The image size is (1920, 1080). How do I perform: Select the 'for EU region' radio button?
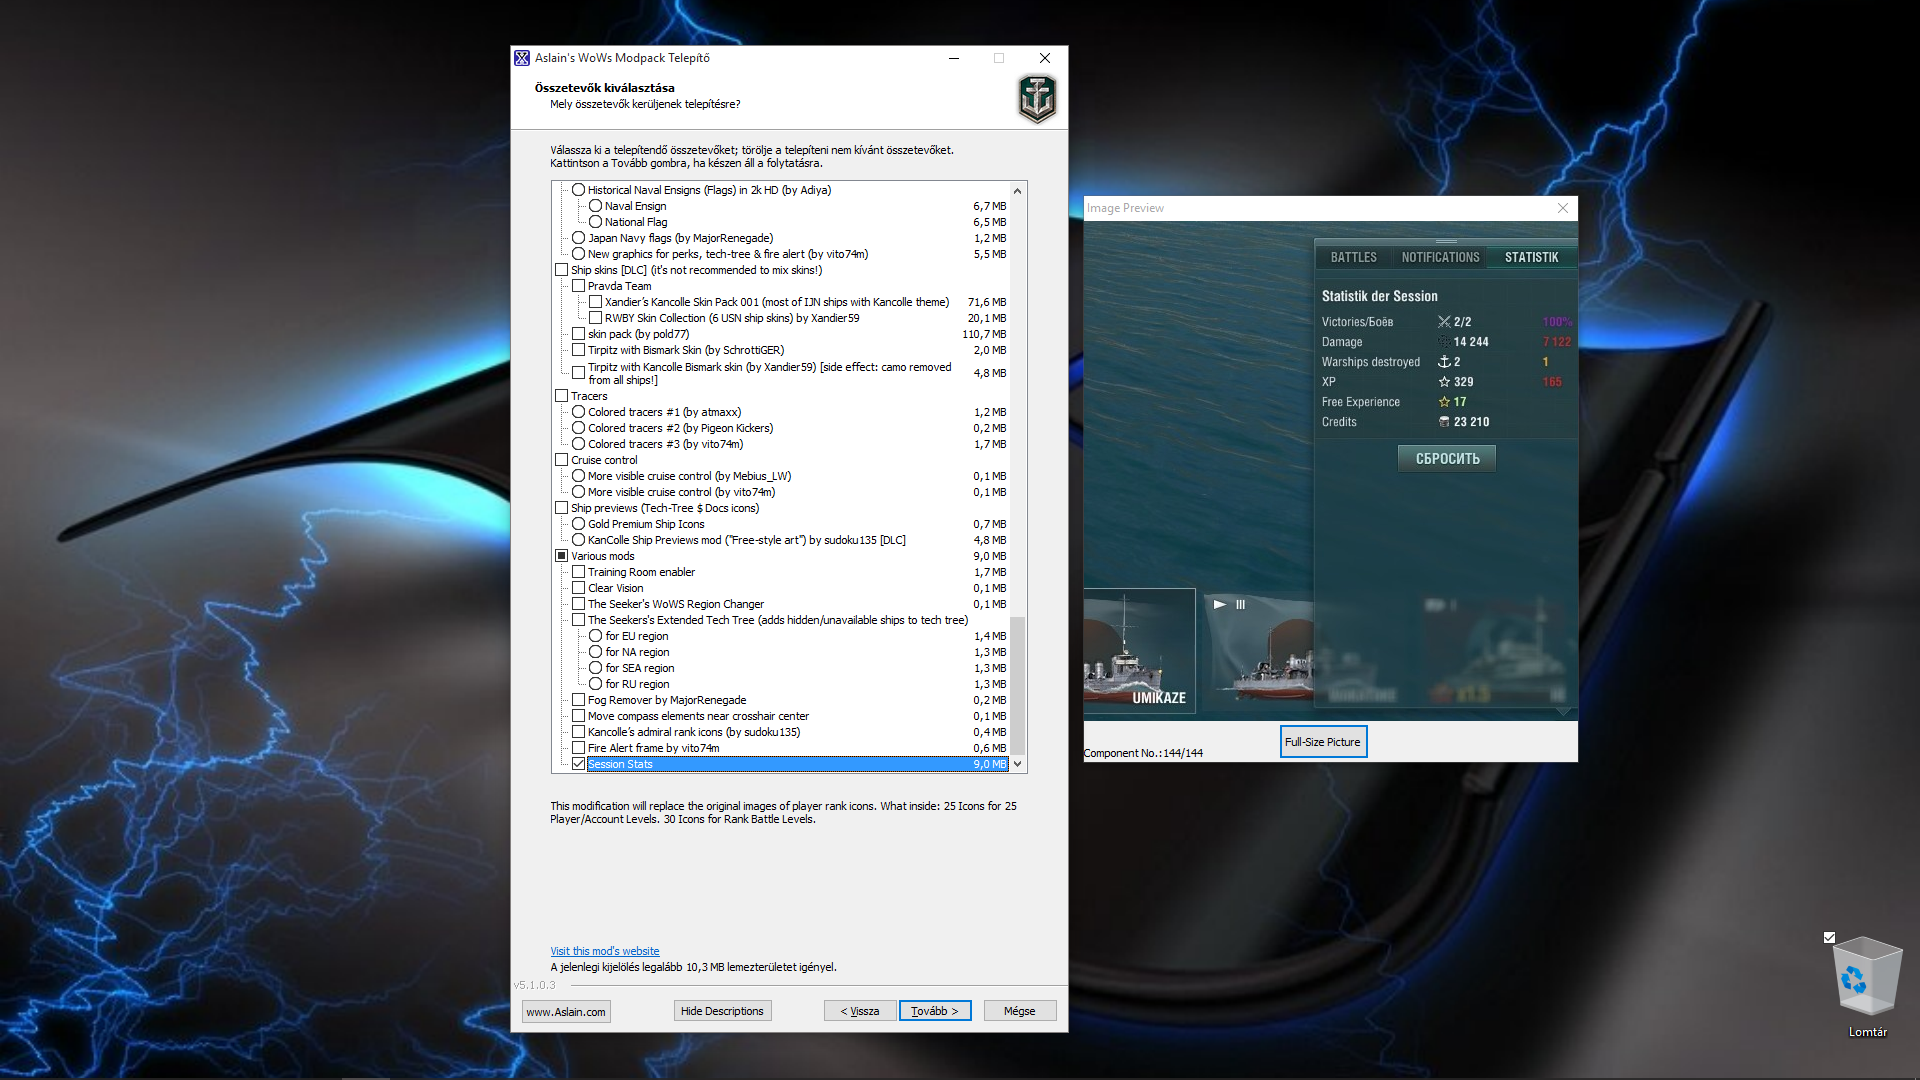(595, 636)
